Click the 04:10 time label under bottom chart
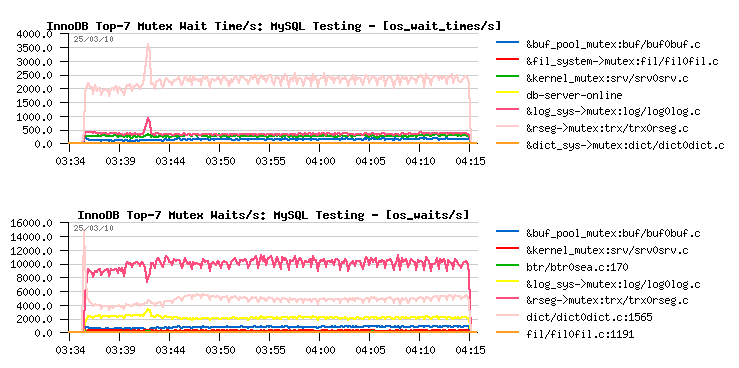This screenshot has width=739, height=368. click(x=420, y=350)
